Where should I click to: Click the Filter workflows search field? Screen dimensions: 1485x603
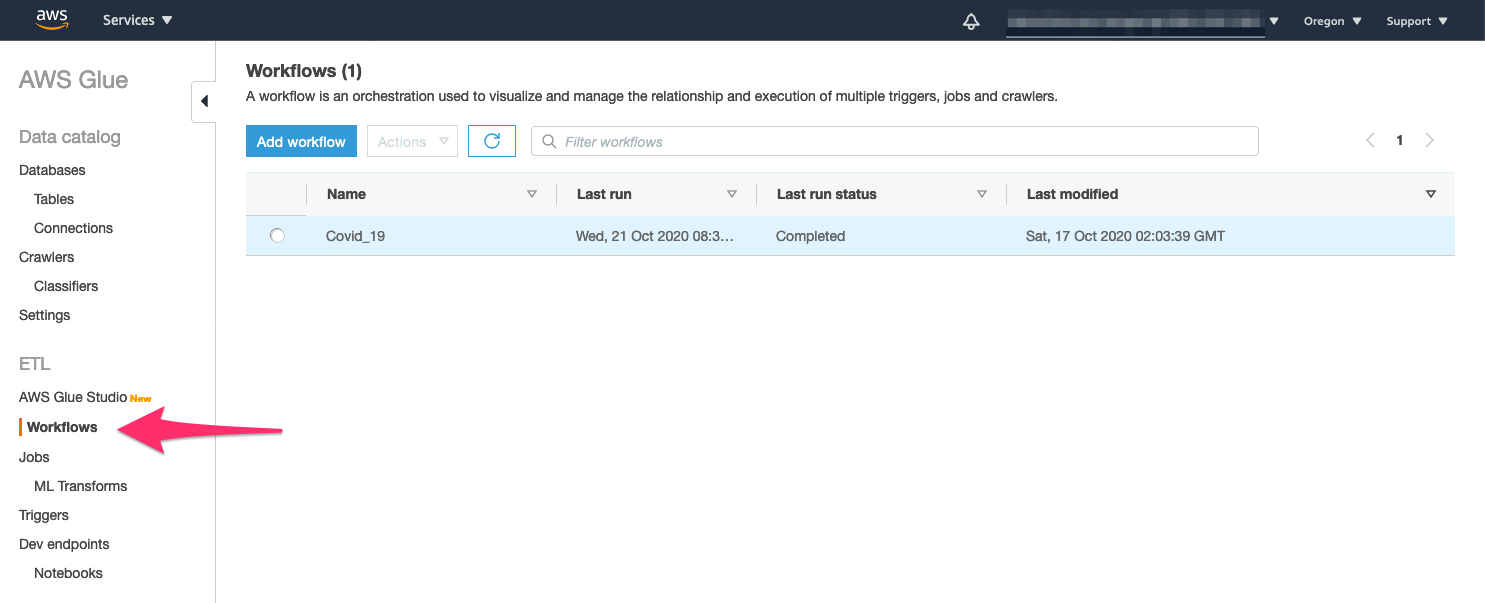coord(894,141)
